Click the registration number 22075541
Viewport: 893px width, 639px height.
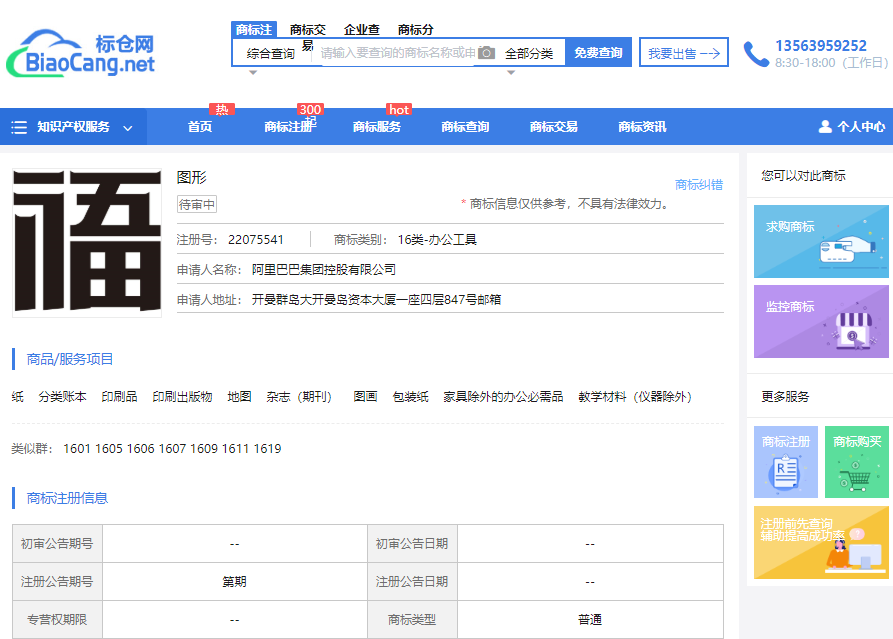(256, 240)
